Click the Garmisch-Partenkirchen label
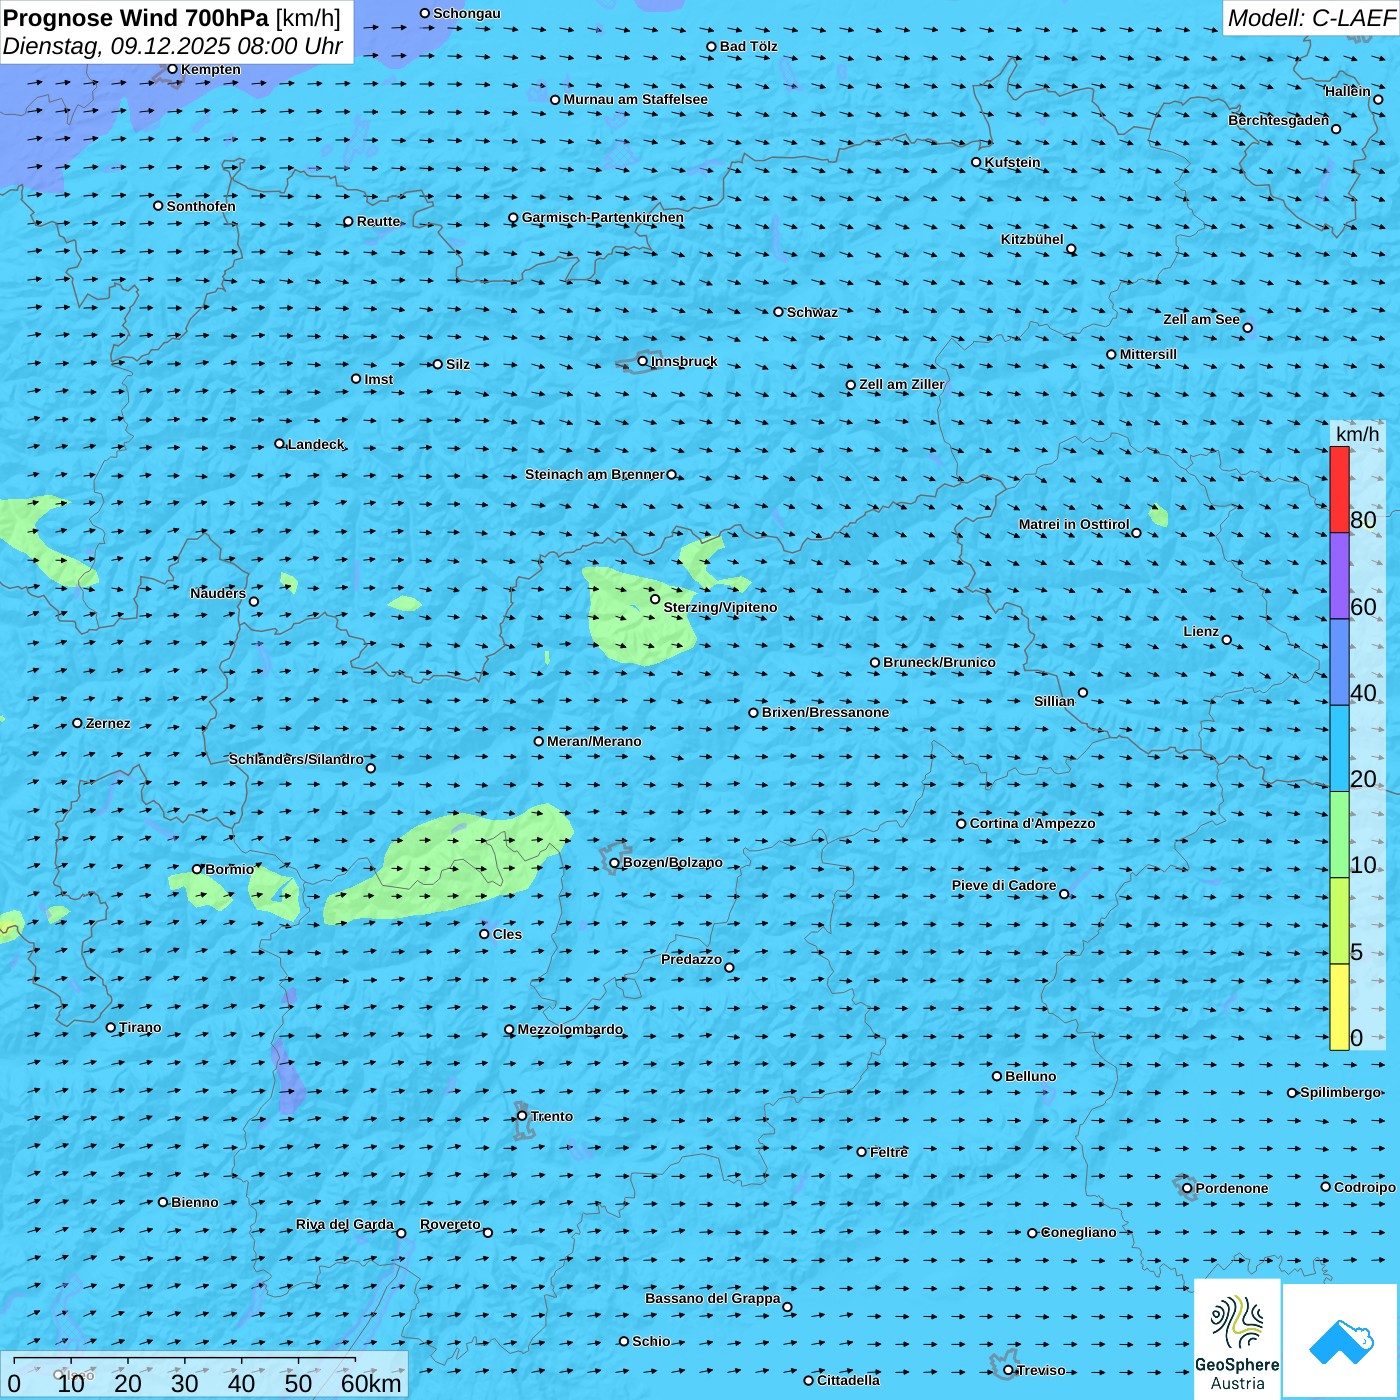 tap(603, 217)
